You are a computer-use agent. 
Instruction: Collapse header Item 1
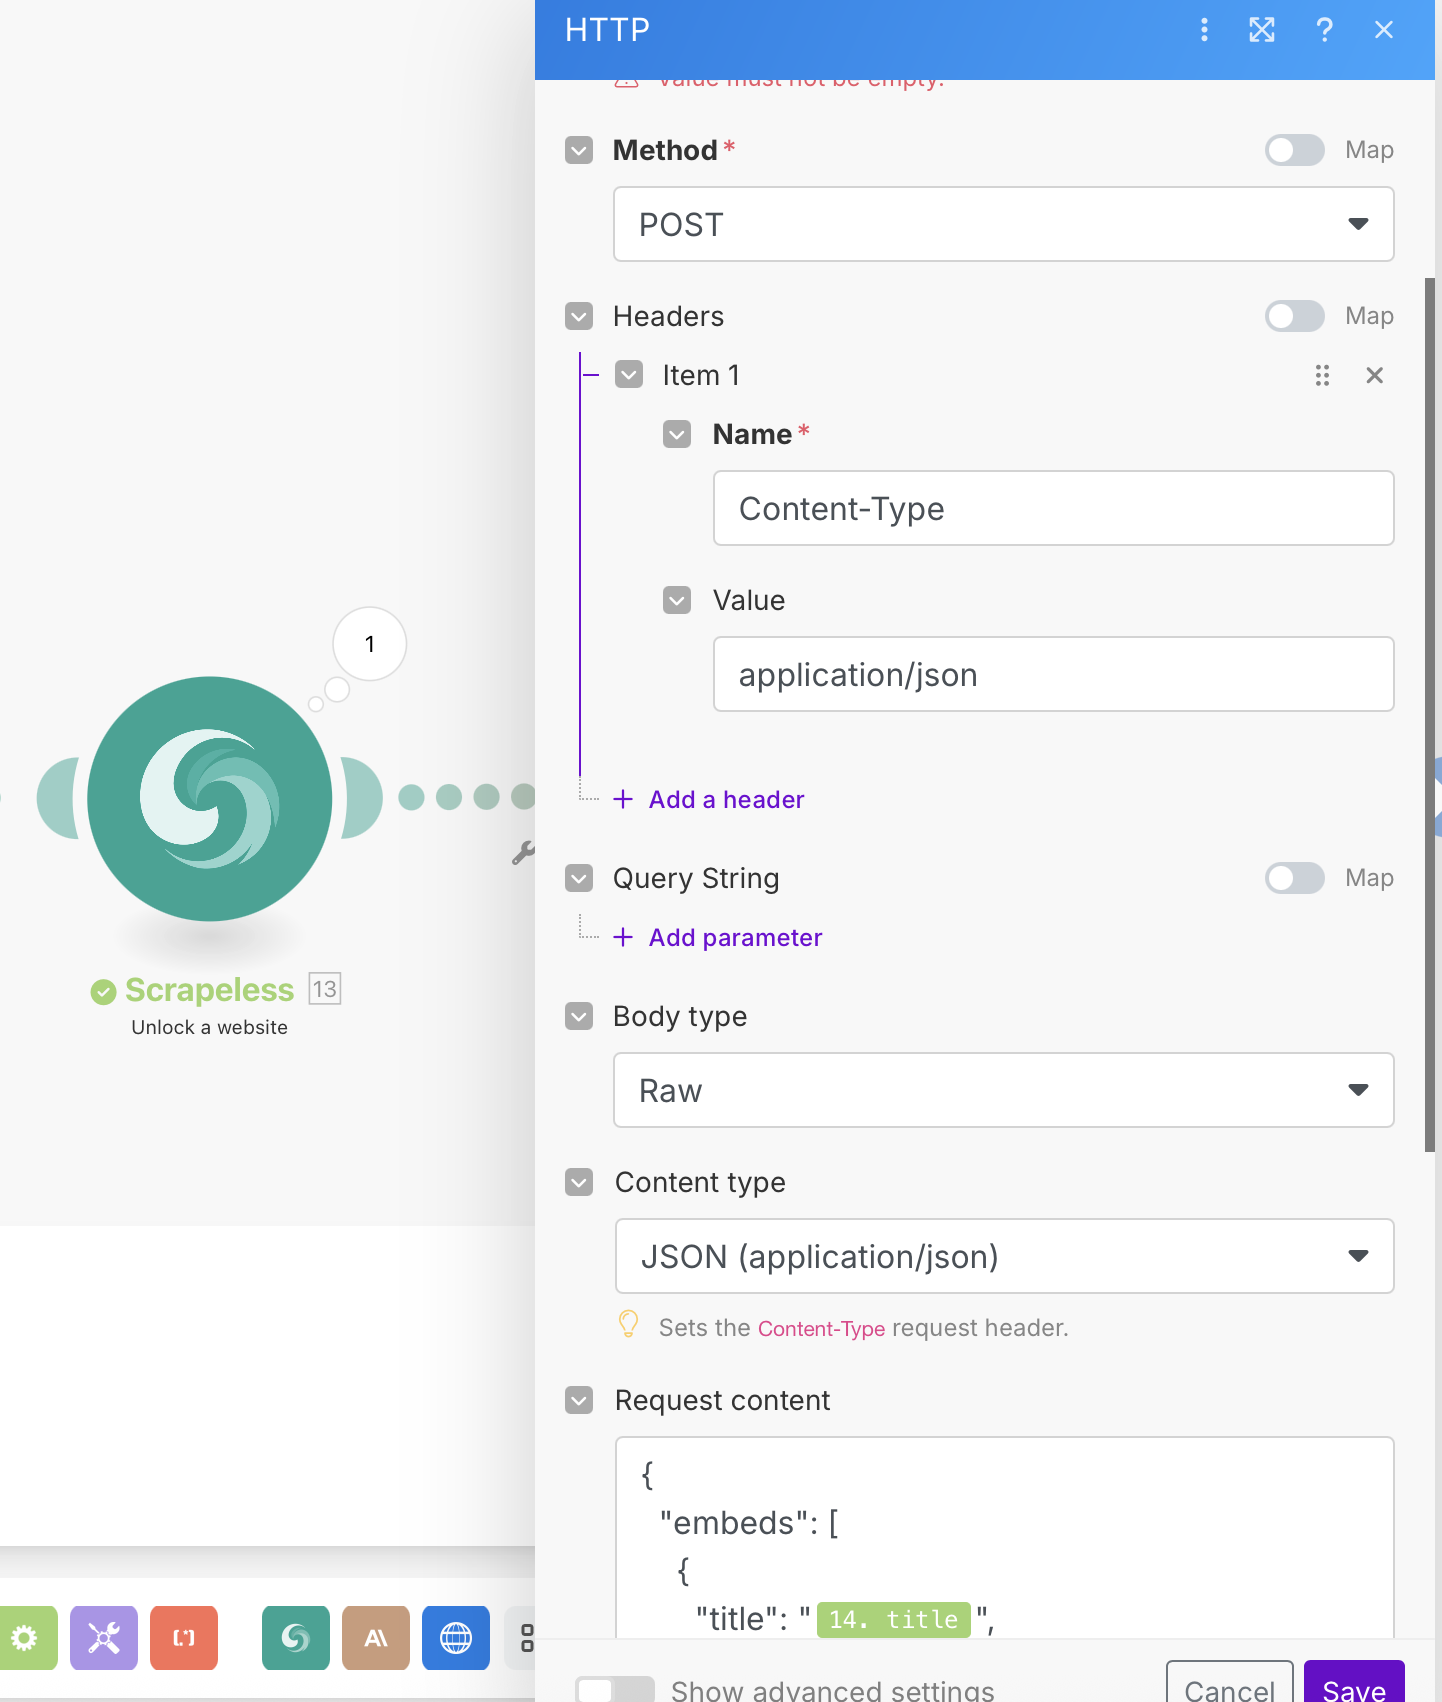pos(629,375)
